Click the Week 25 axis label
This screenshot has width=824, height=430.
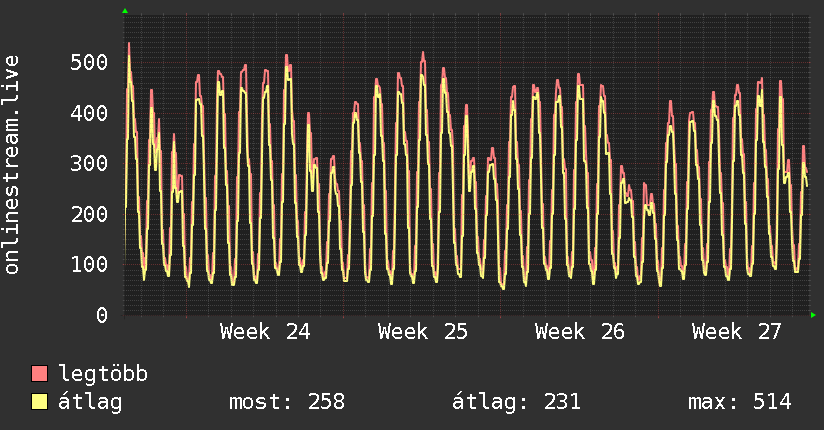[x=423, y=332]
